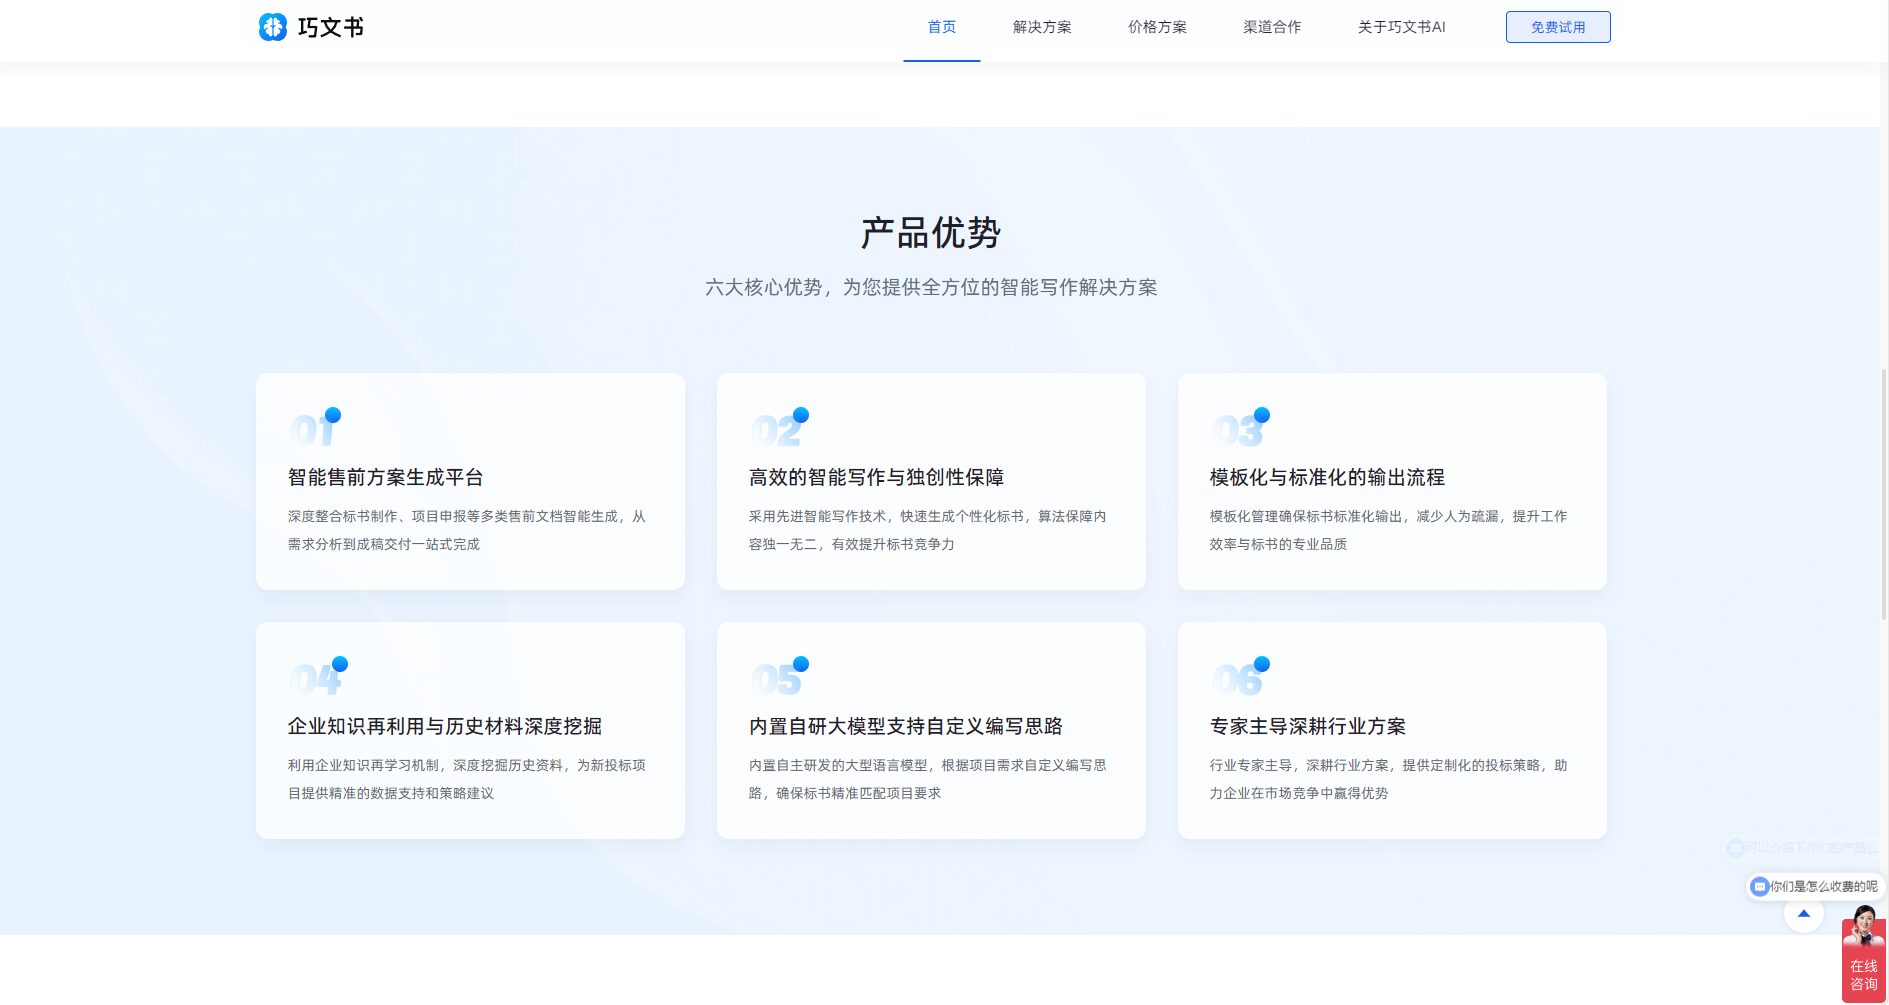The height and width of the screenshot is (1005, 1889).
Task: Click the blue dot badge on card 01
Action: click(x=332, y=414)
